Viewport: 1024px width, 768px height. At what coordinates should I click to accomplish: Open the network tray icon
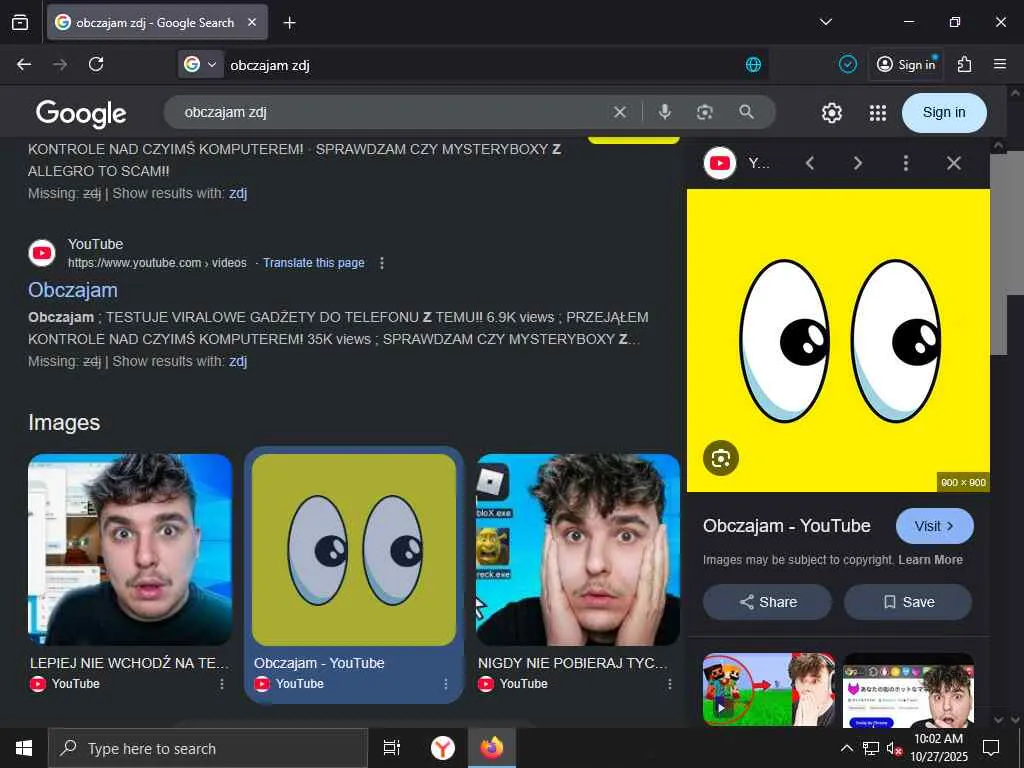871,748
